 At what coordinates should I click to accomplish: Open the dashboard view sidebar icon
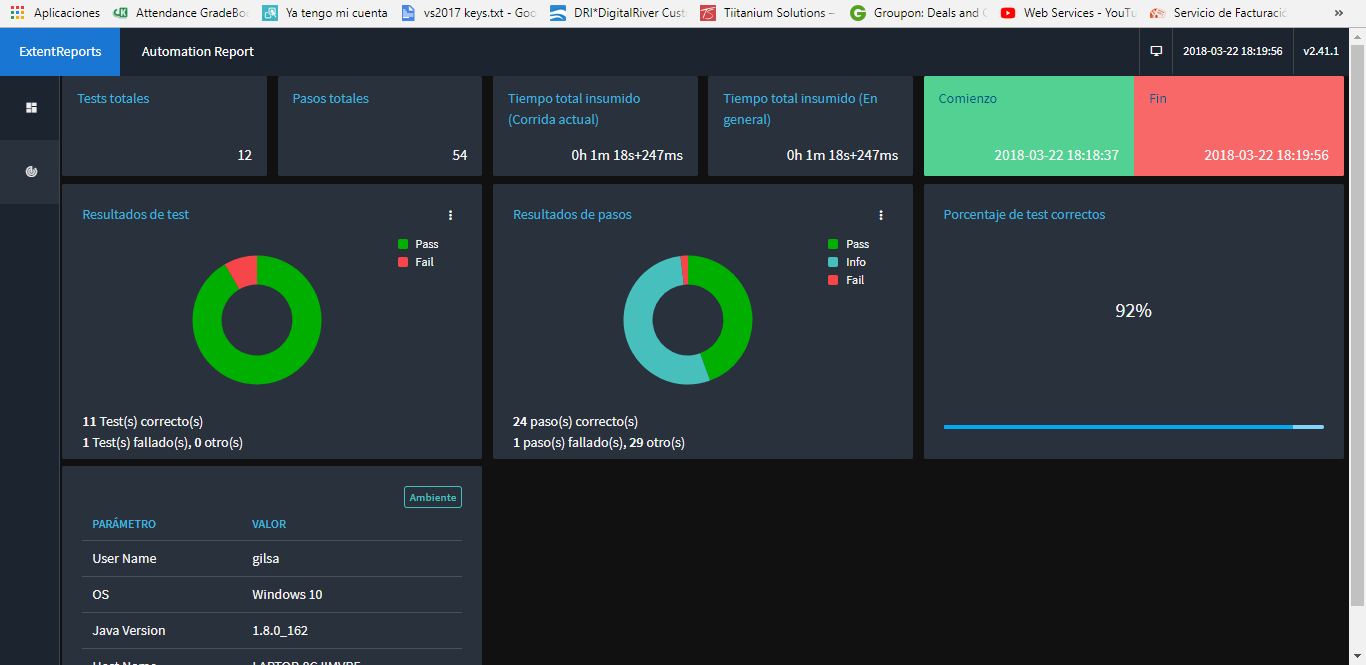click(x=31, y=108)
